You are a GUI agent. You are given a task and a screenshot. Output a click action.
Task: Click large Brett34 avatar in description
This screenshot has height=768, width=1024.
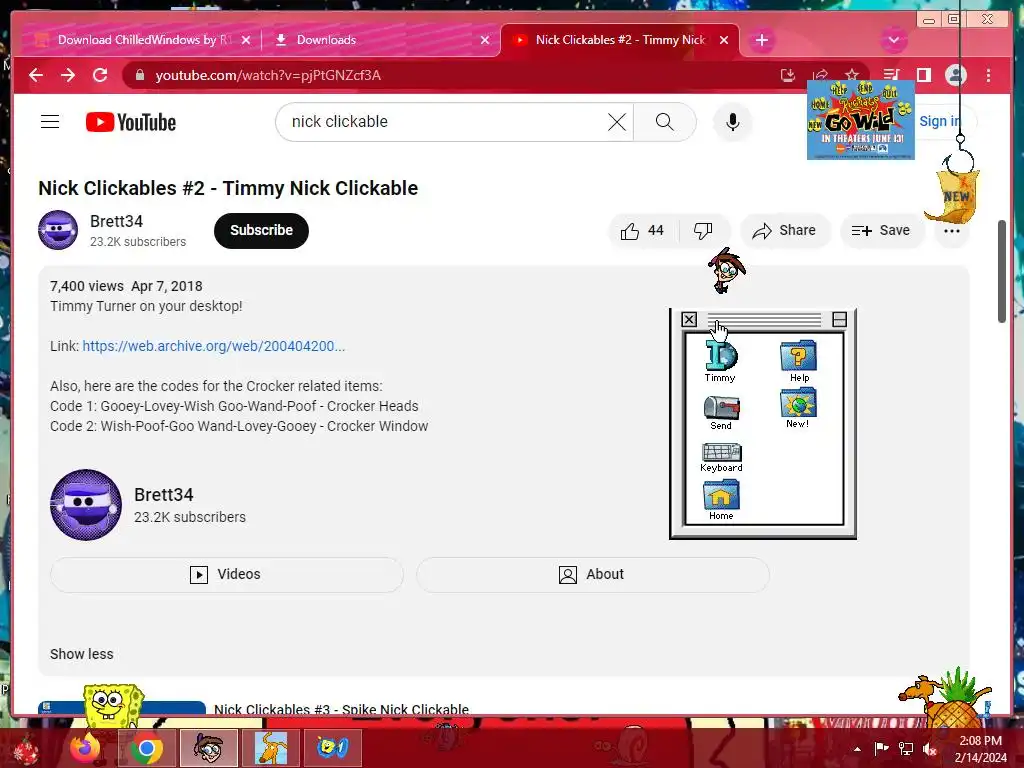(86, 505)
